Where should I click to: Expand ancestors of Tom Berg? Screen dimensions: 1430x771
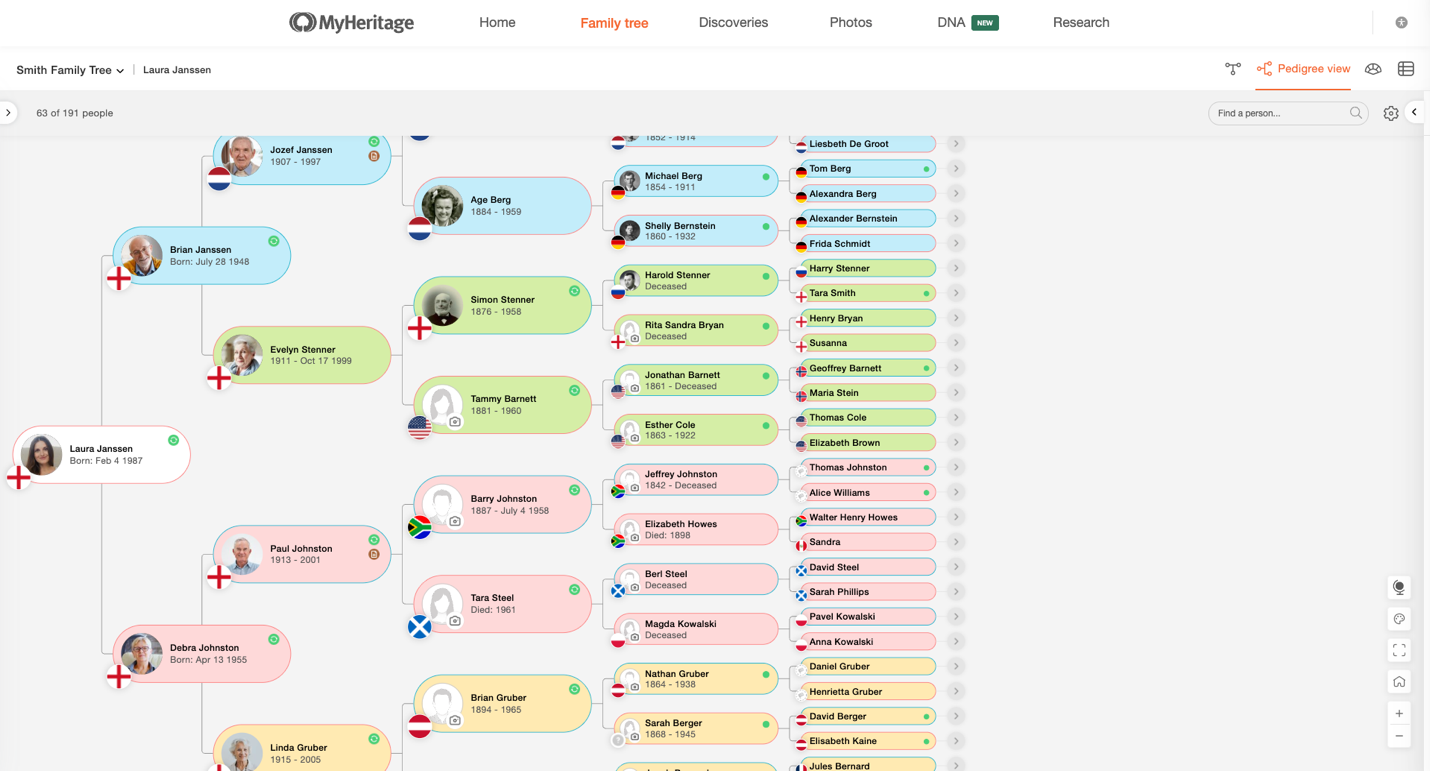[956, 169]
